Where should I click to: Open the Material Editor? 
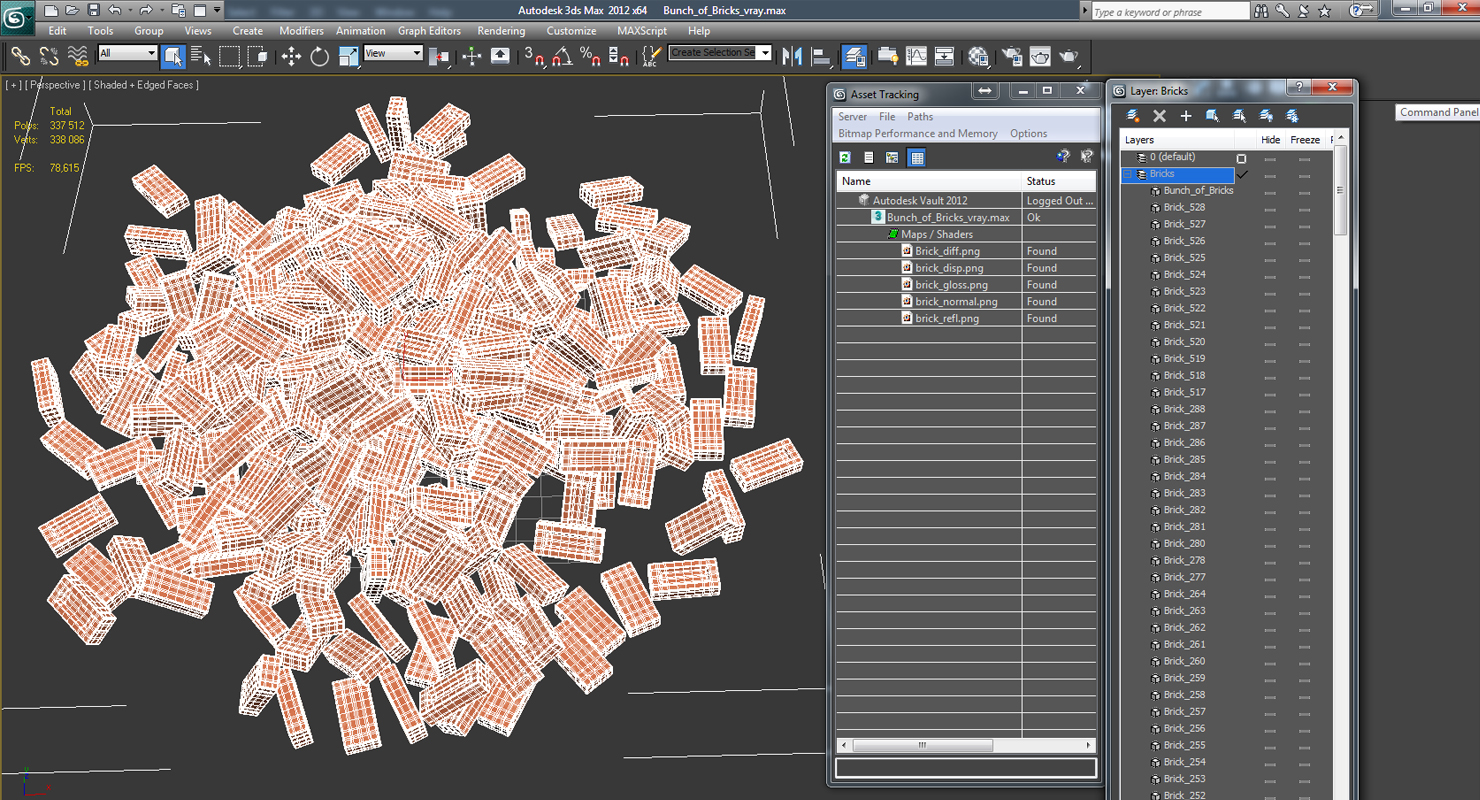pyautogui.click(x=978, y=56)
